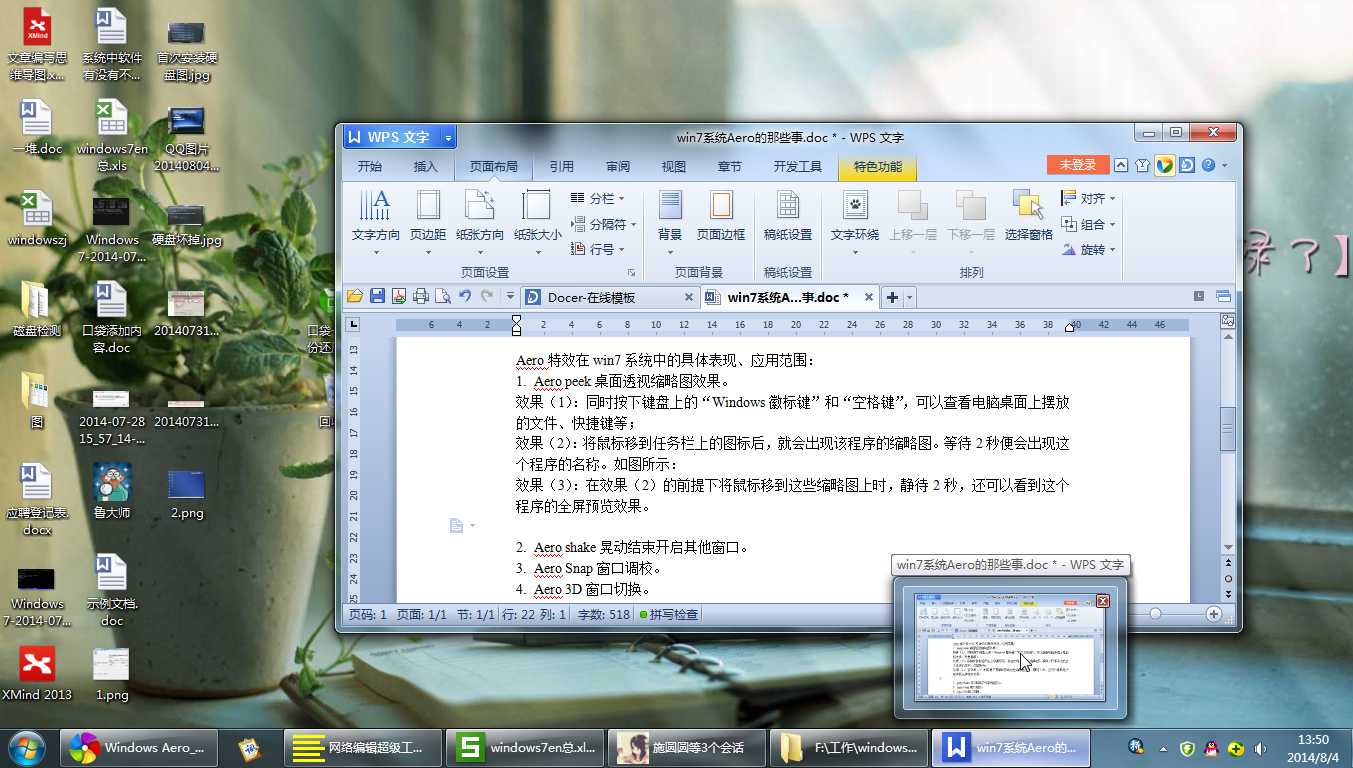This screenshot has height=768, width=1353.
Task: Add a new document tab with plus button
Action: [x=892, y=297]
